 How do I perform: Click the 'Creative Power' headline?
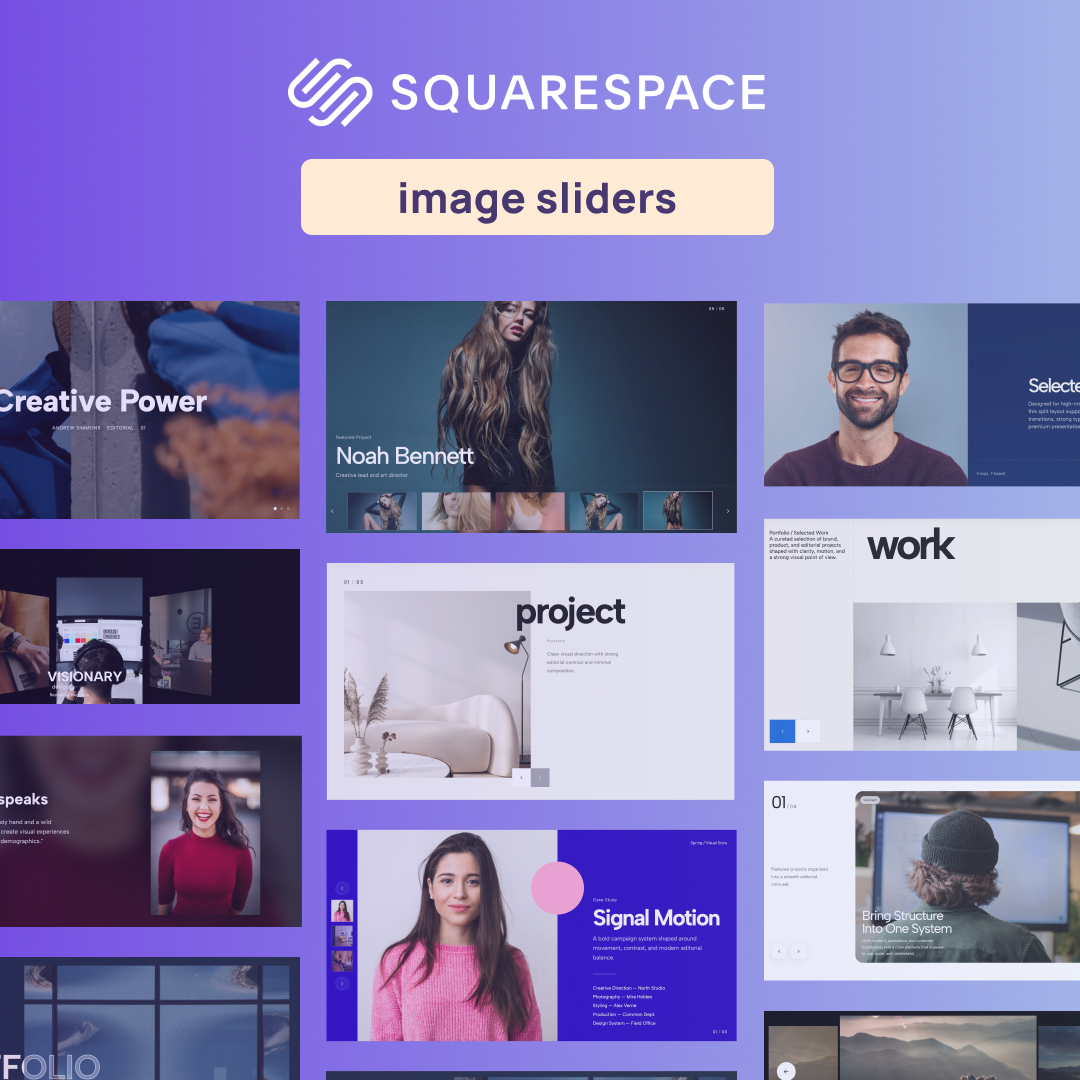(x=101, y=402)
